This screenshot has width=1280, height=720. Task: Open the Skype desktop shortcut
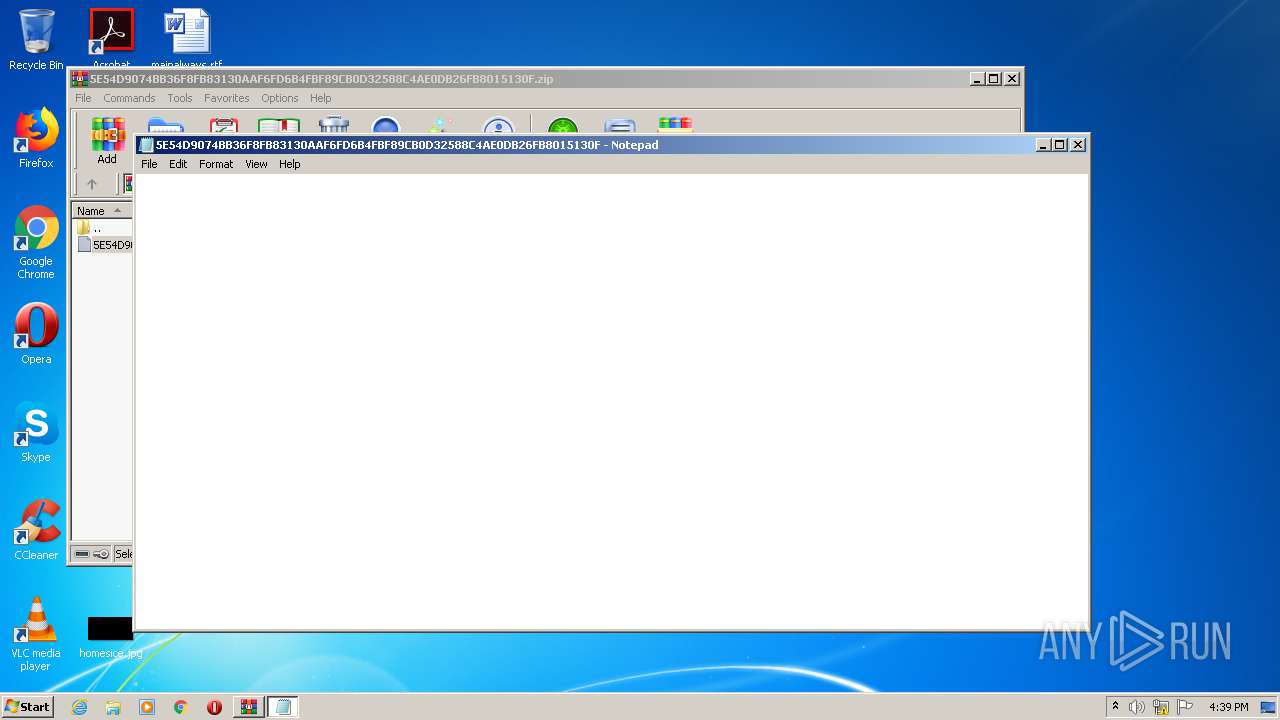pyautogui.click(x=36, y=432)
